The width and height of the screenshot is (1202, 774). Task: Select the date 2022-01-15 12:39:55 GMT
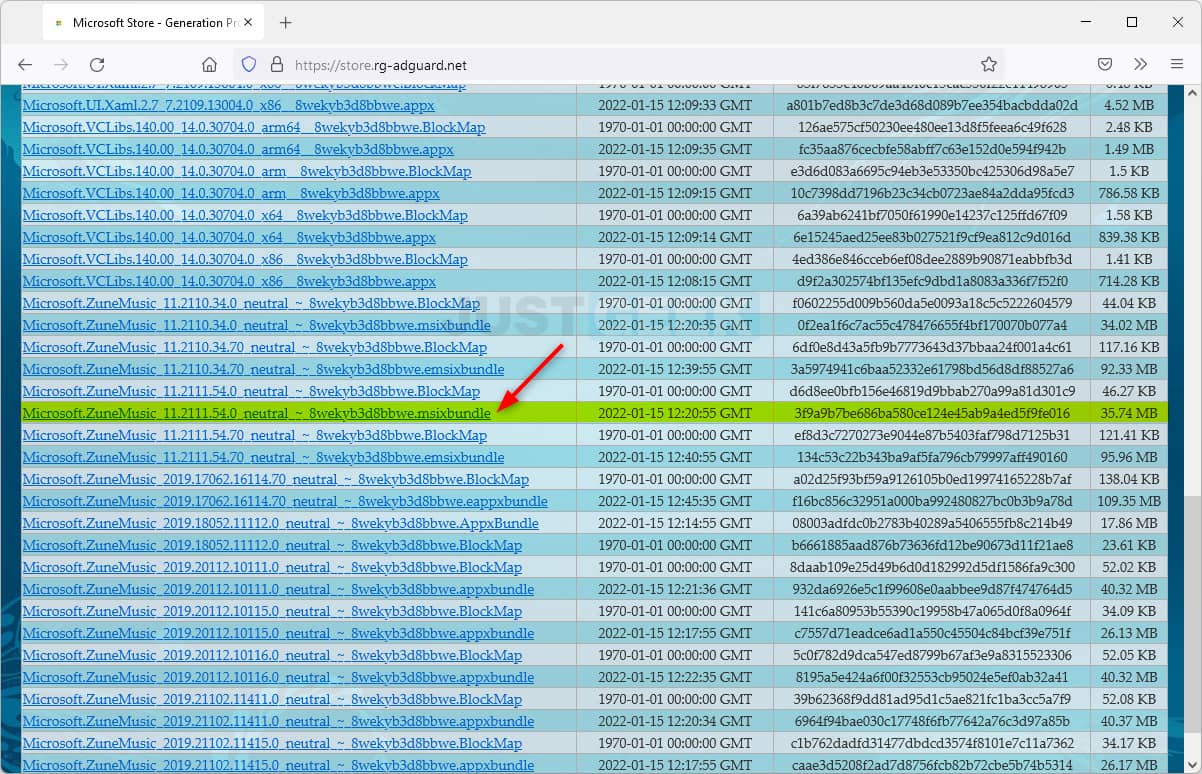pos(675,369)
